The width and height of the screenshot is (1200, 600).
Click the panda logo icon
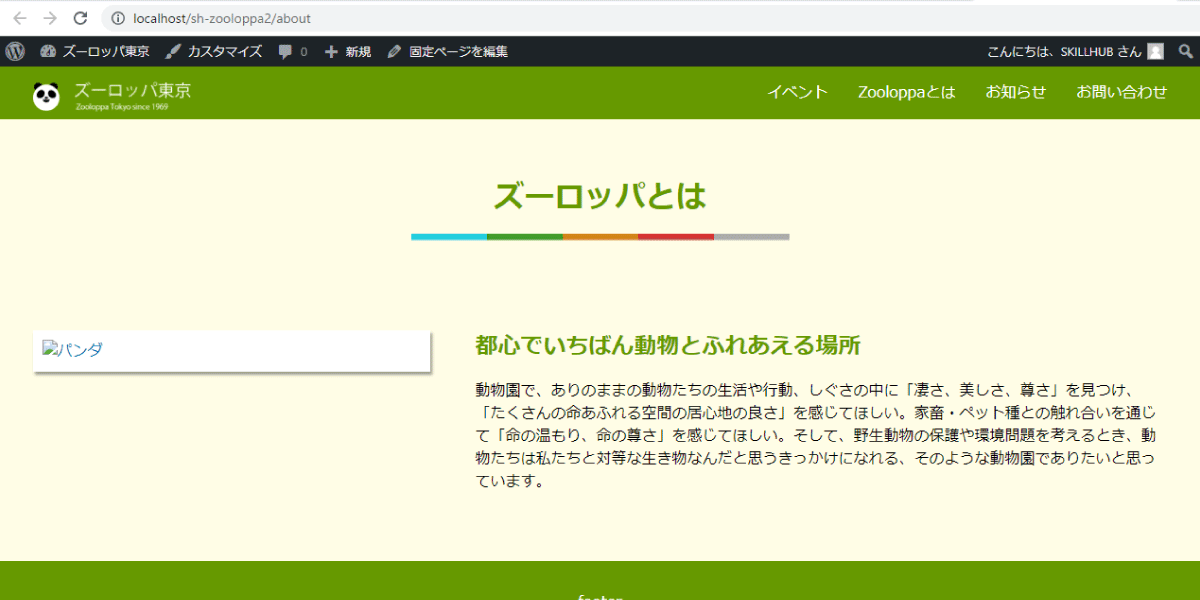tap(46, 96)
